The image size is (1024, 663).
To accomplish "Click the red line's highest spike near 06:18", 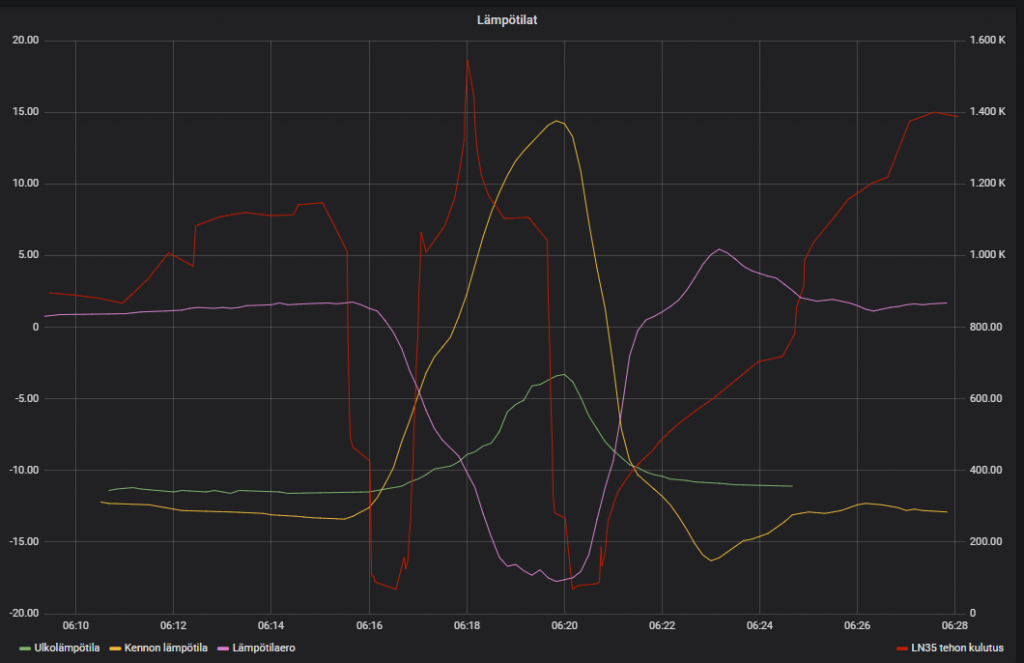I will tap(467, 59).
